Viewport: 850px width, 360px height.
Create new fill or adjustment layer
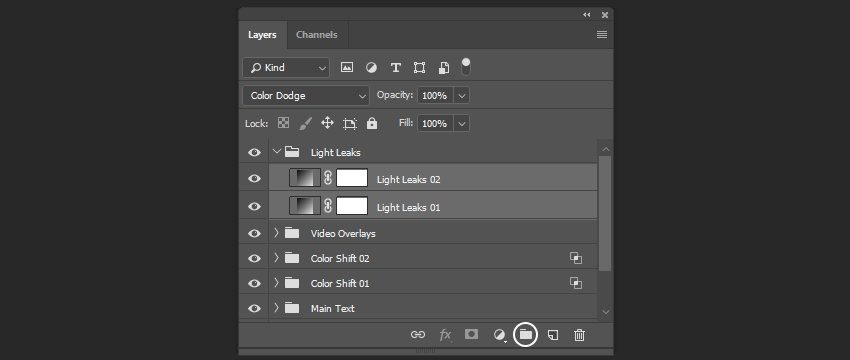tap(500, 335)
